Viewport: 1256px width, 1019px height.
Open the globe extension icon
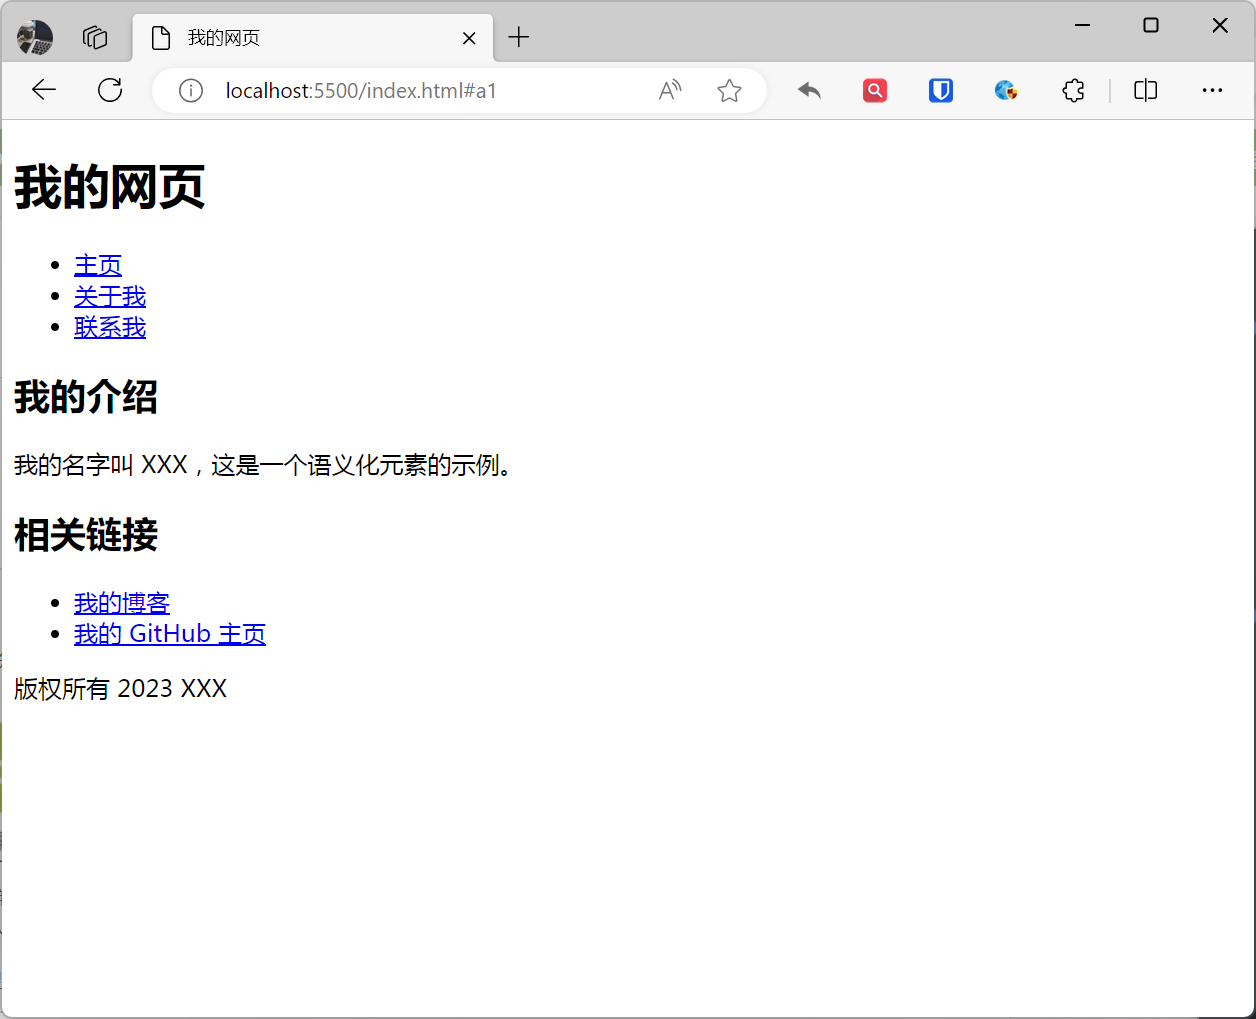click(x=1005, y=90)
